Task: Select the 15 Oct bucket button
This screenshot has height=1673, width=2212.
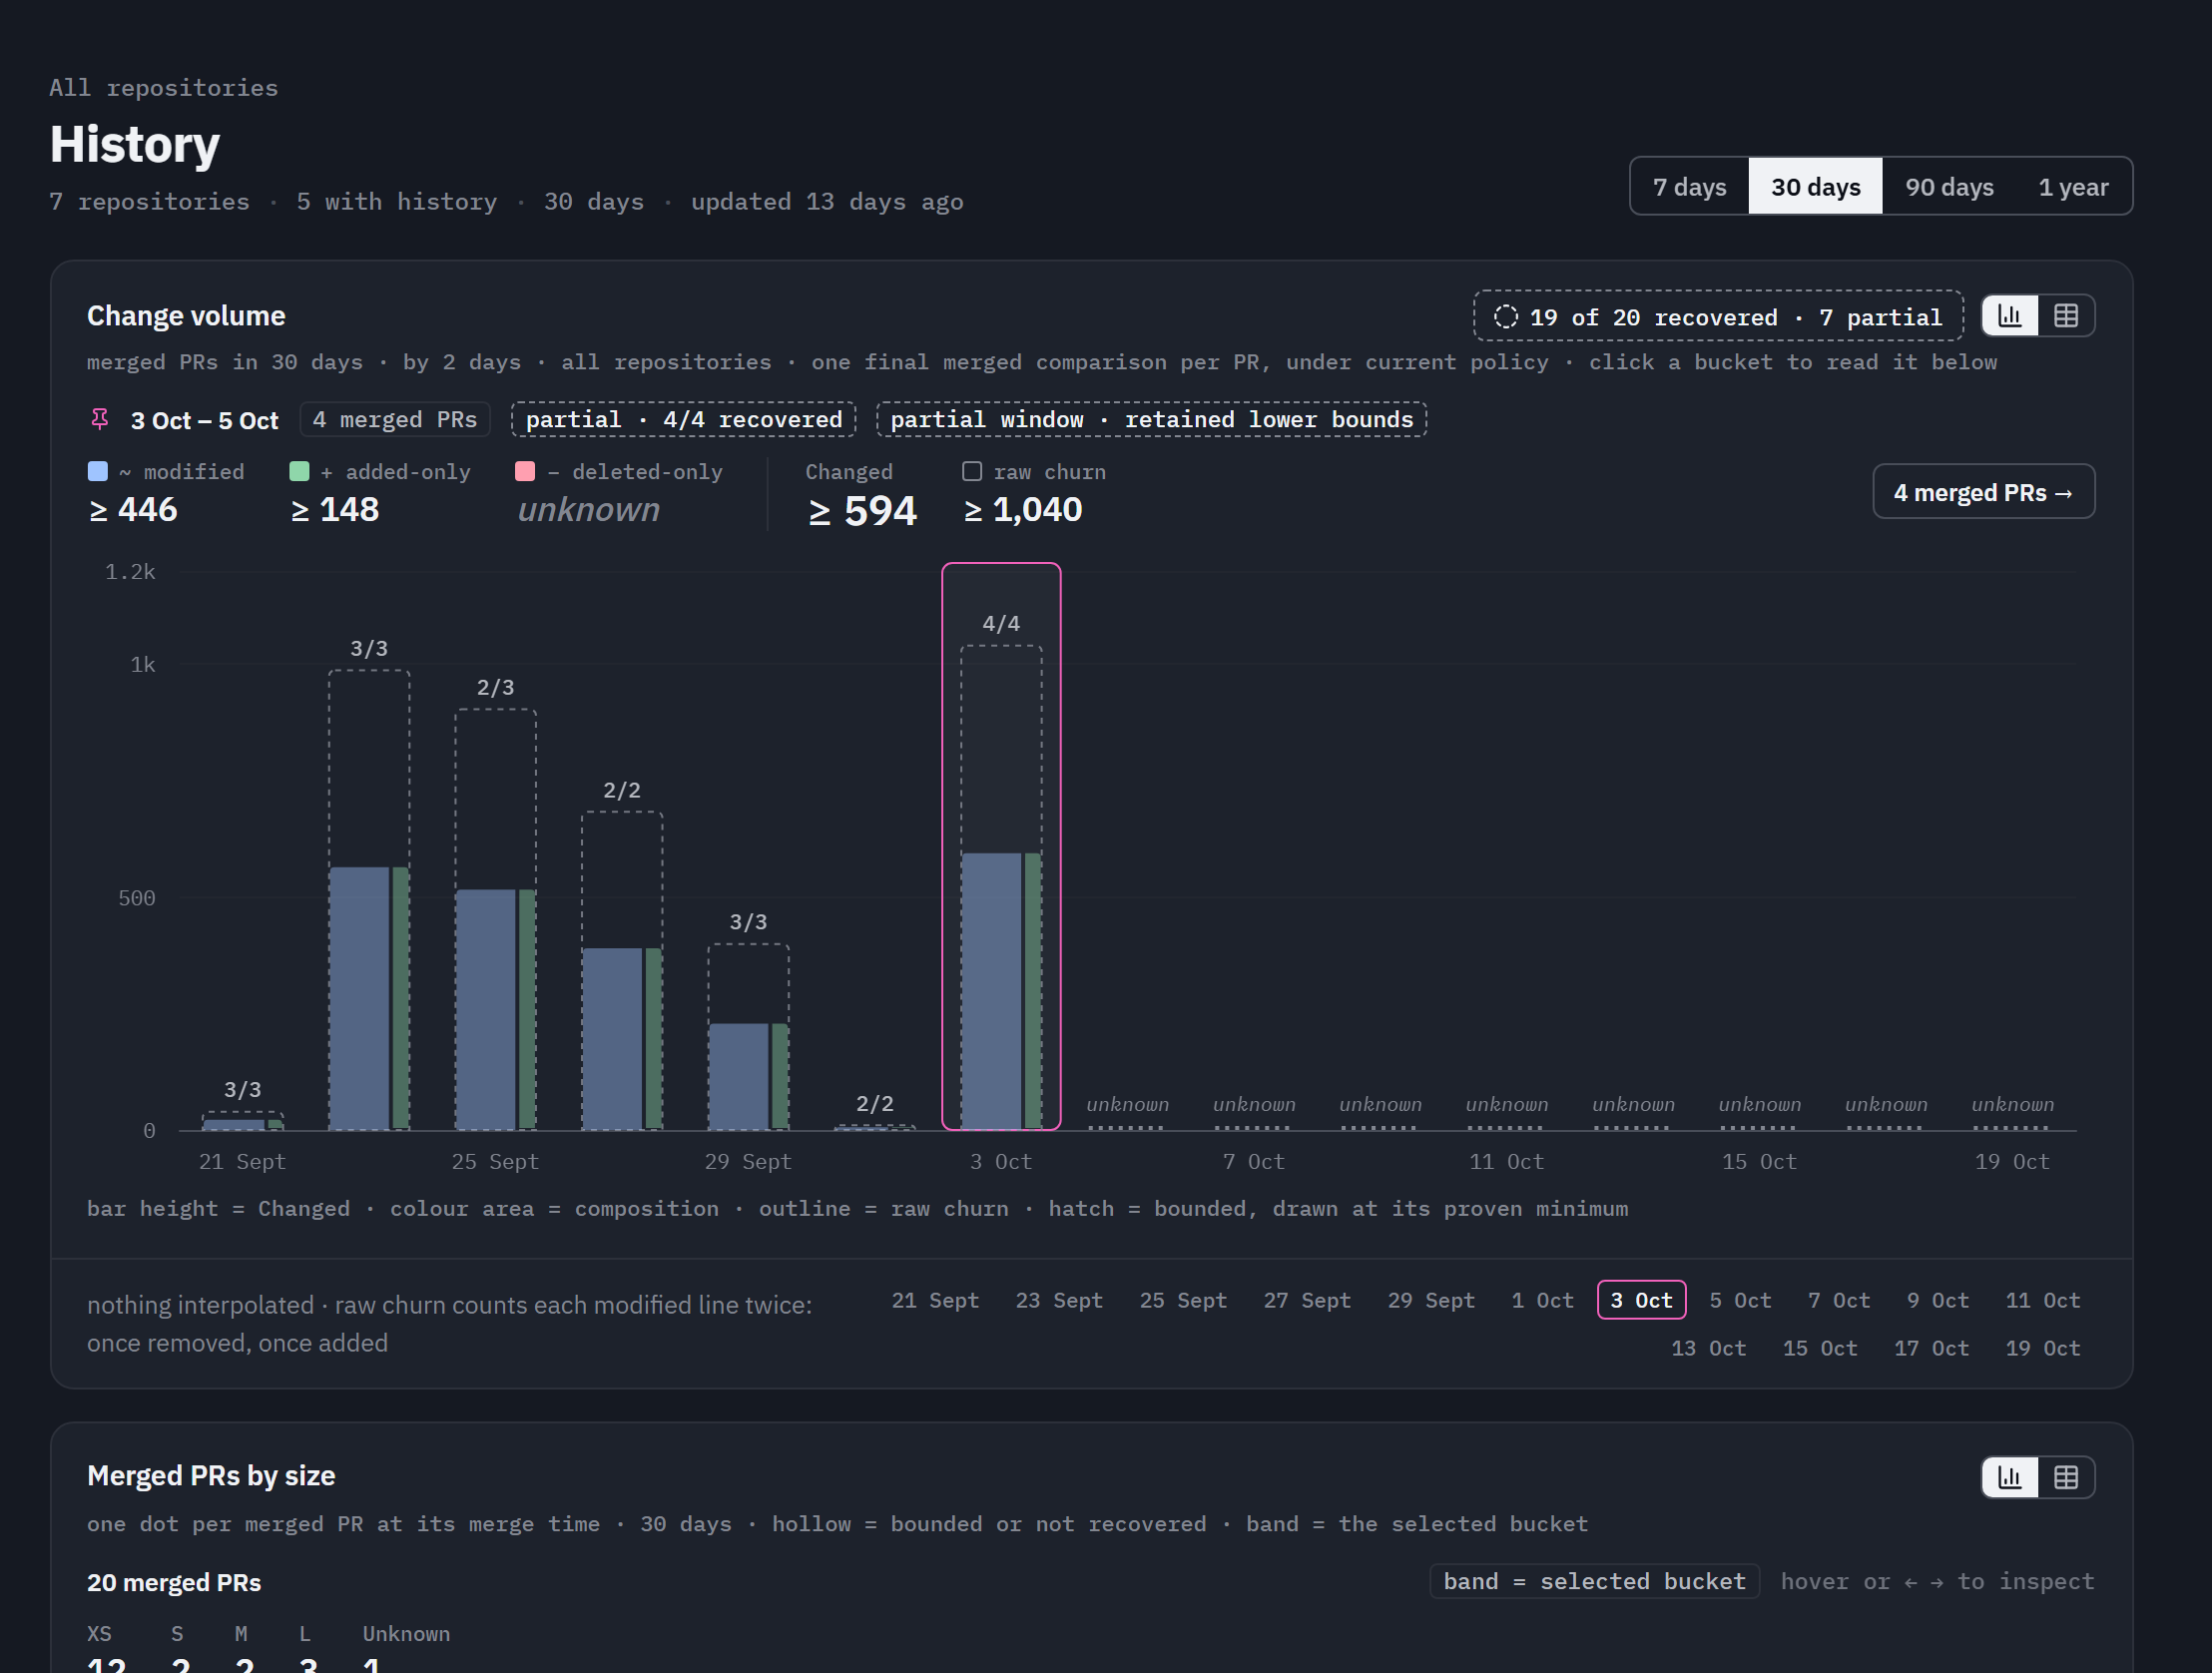Action: pos(1820,1348)
